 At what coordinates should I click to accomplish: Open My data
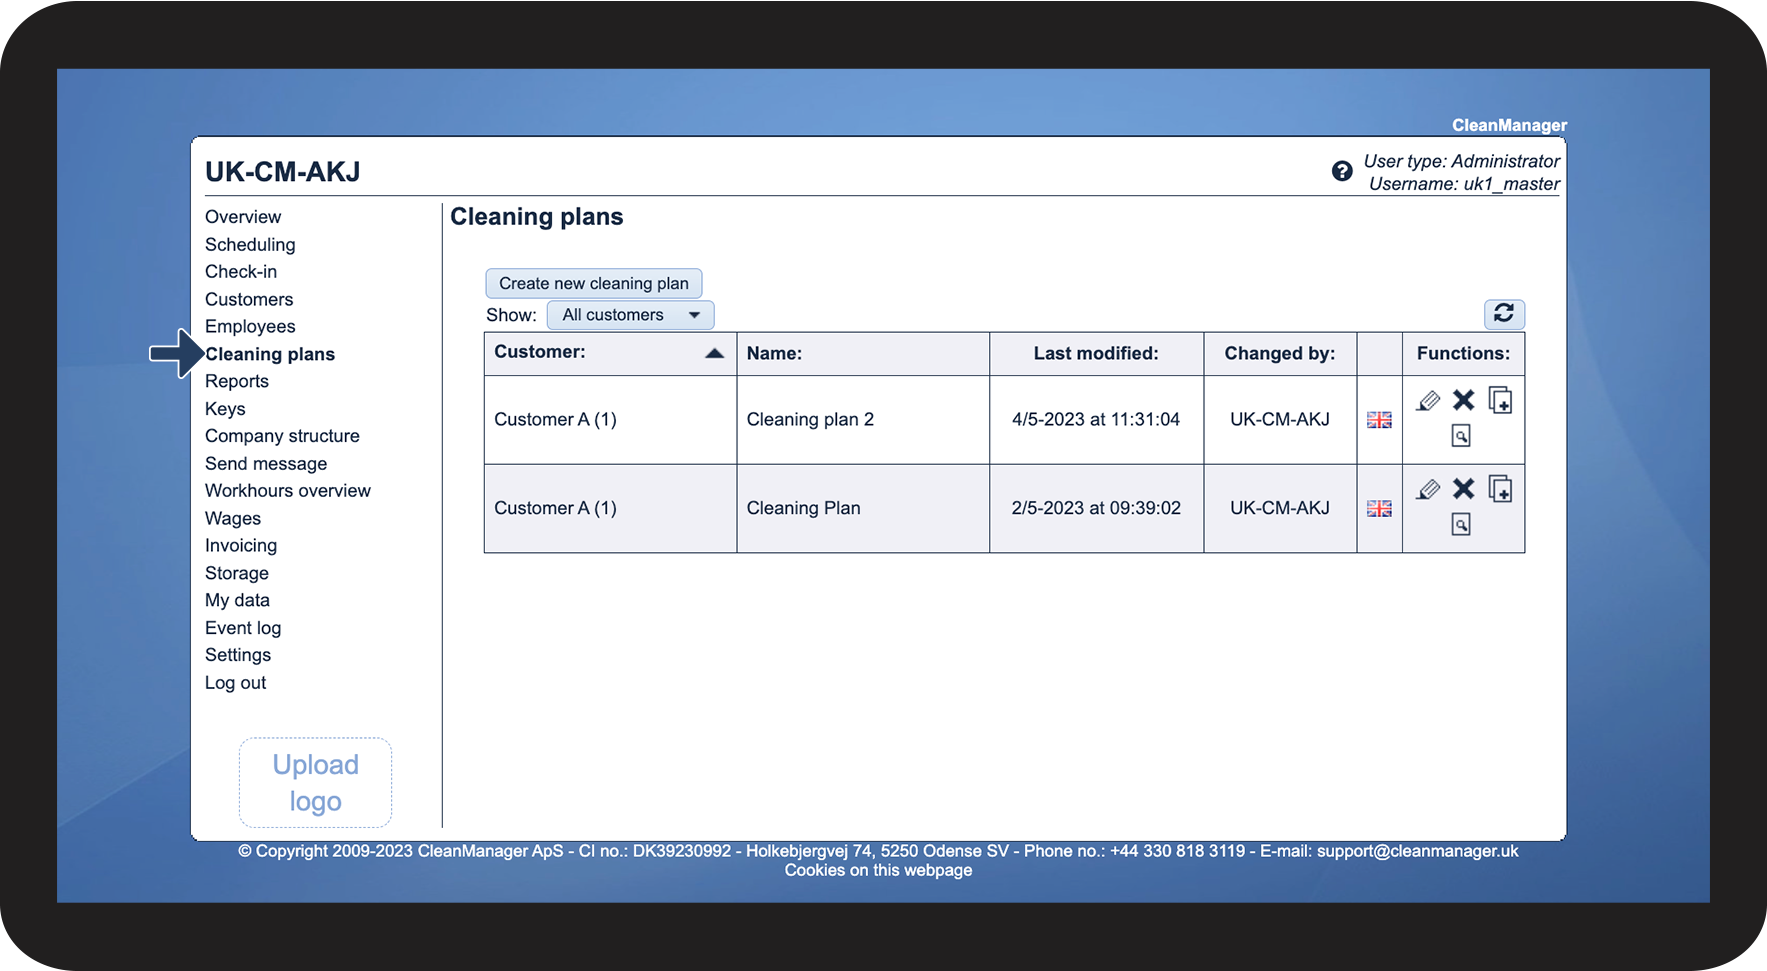click(237, 600)
